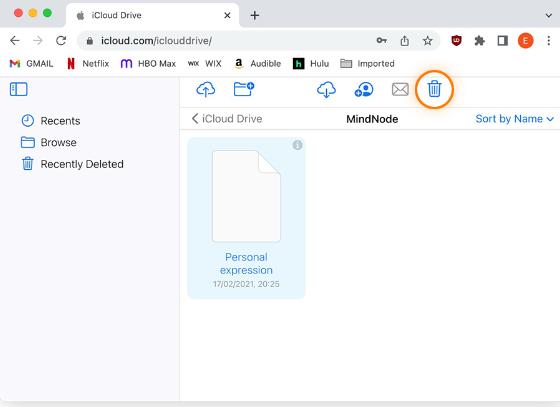The height and width of the screenshot is (407, 560).
Task: Click the icloud.com address bar
Action: [229, 41]
